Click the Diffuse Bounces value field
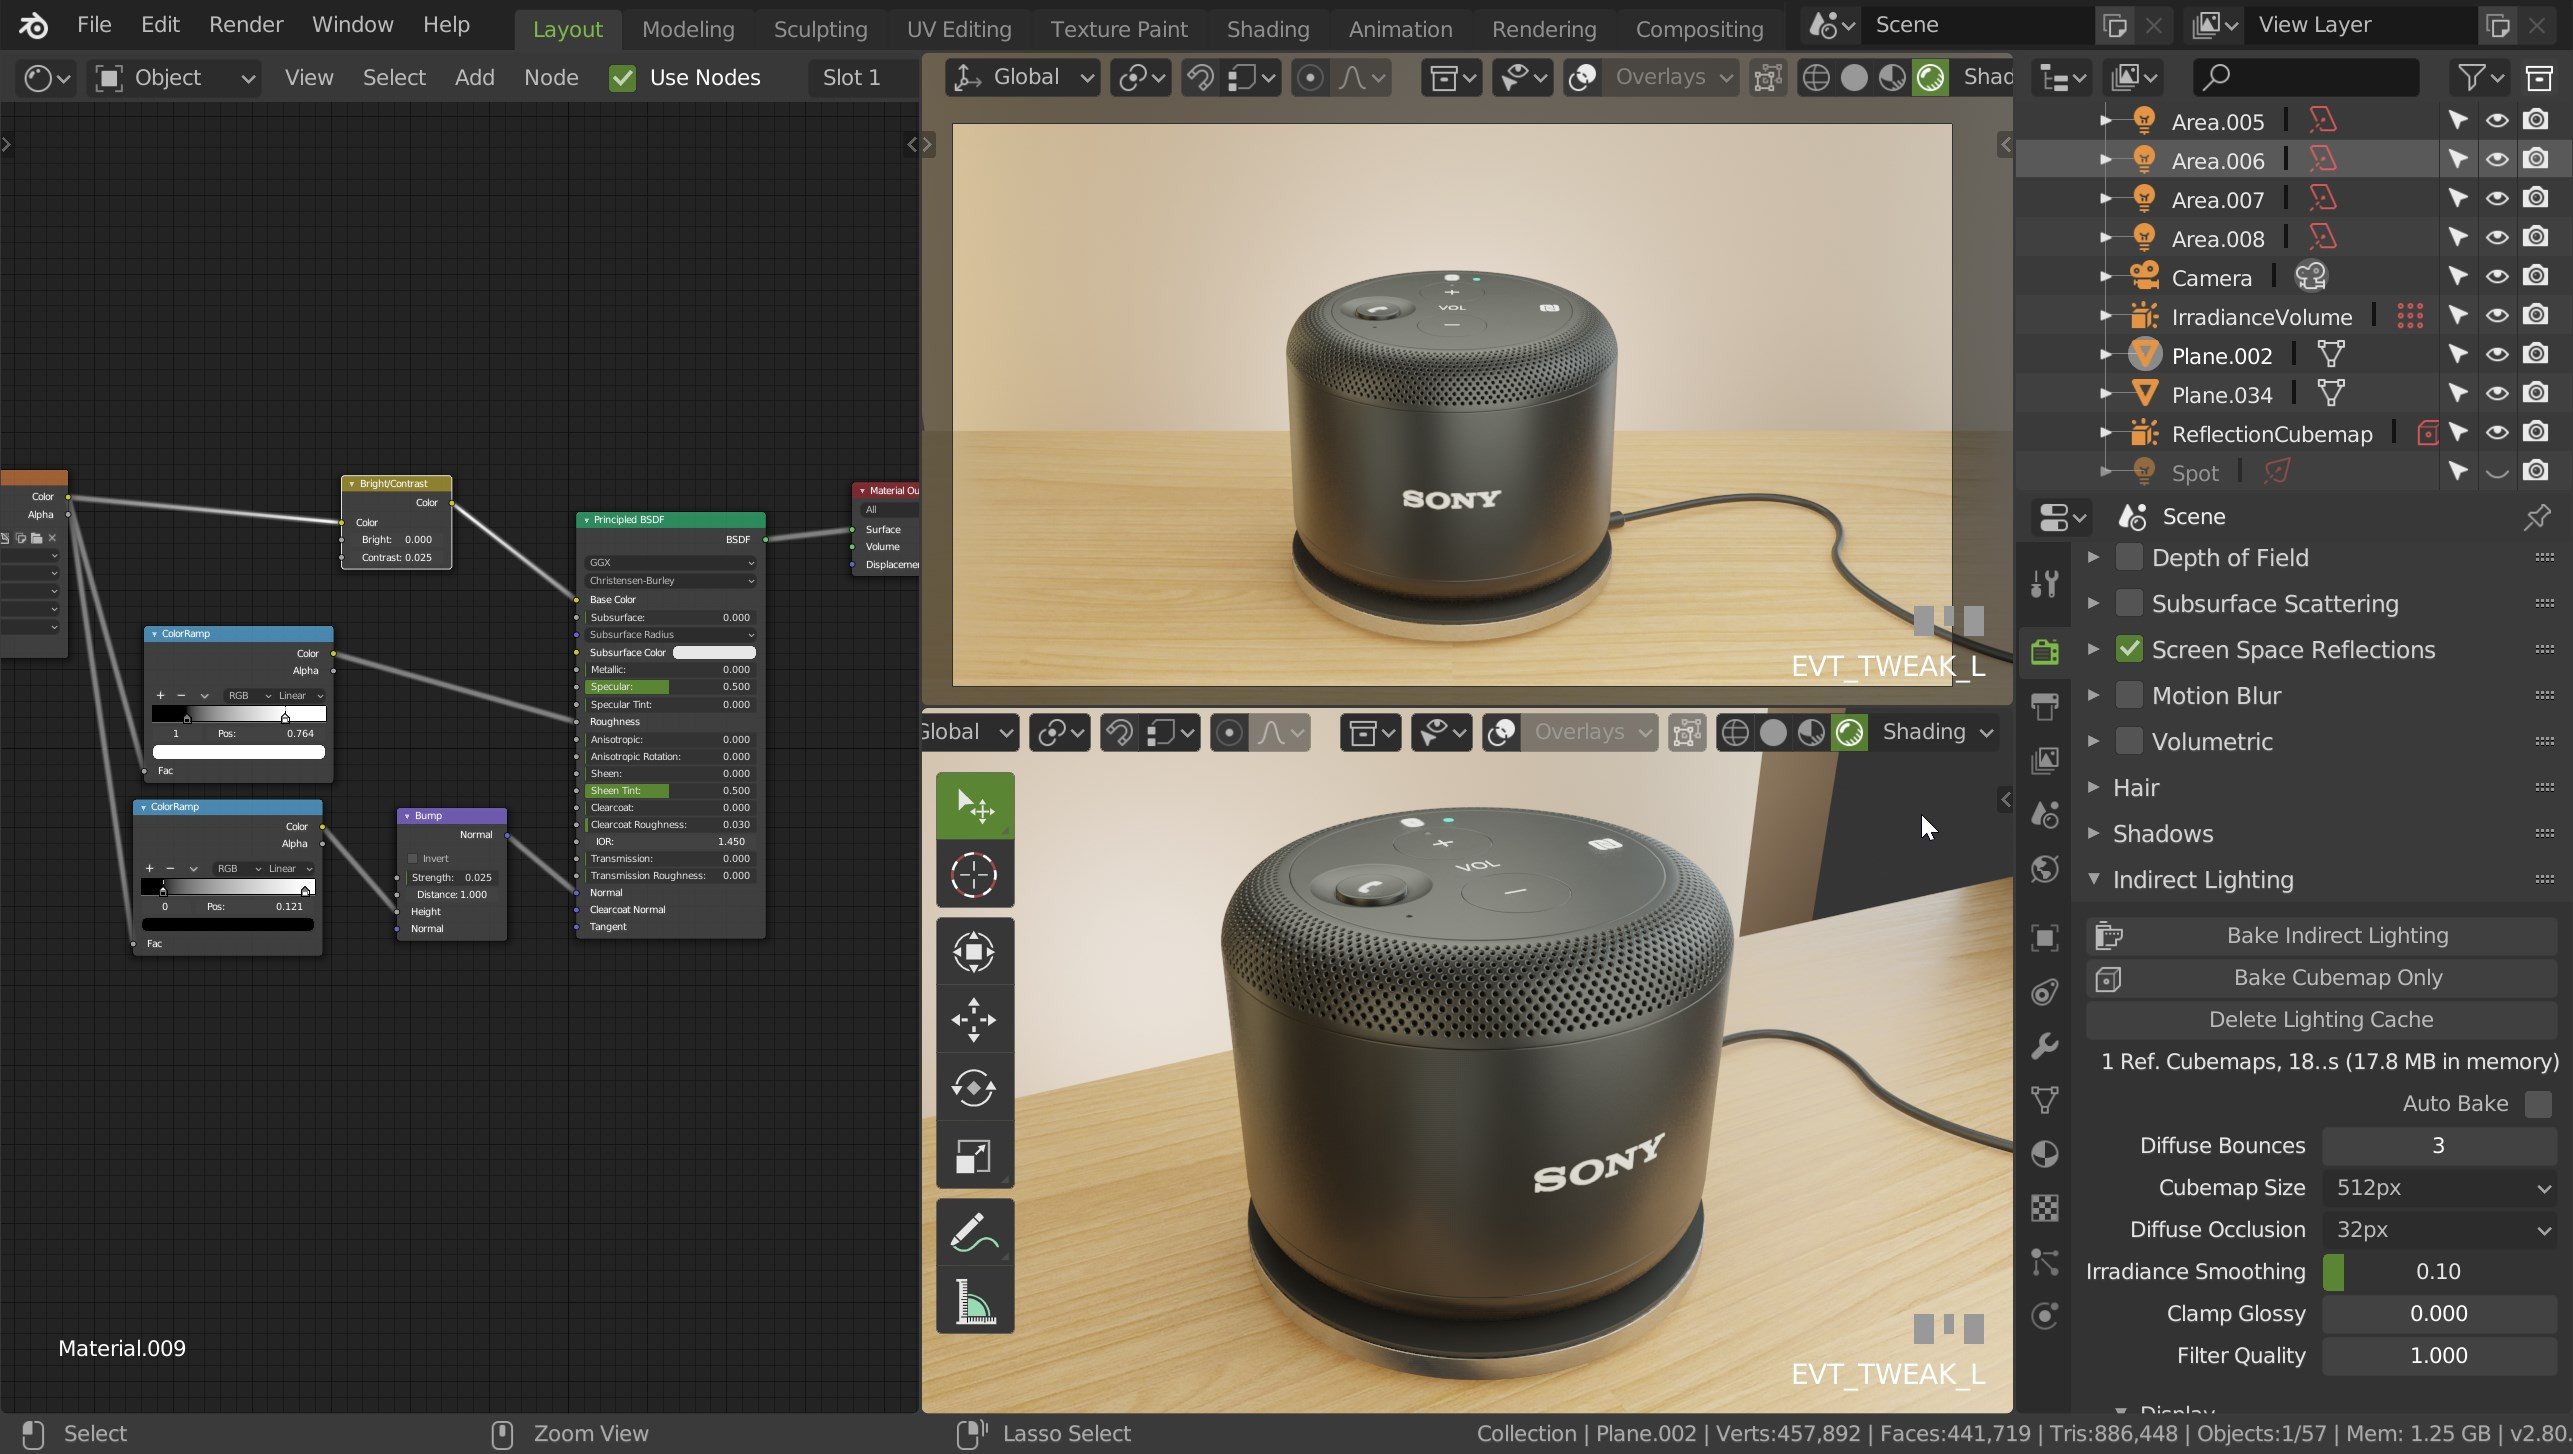The width and height of the screenshot is (2573, 1454). point(2439,1145)
